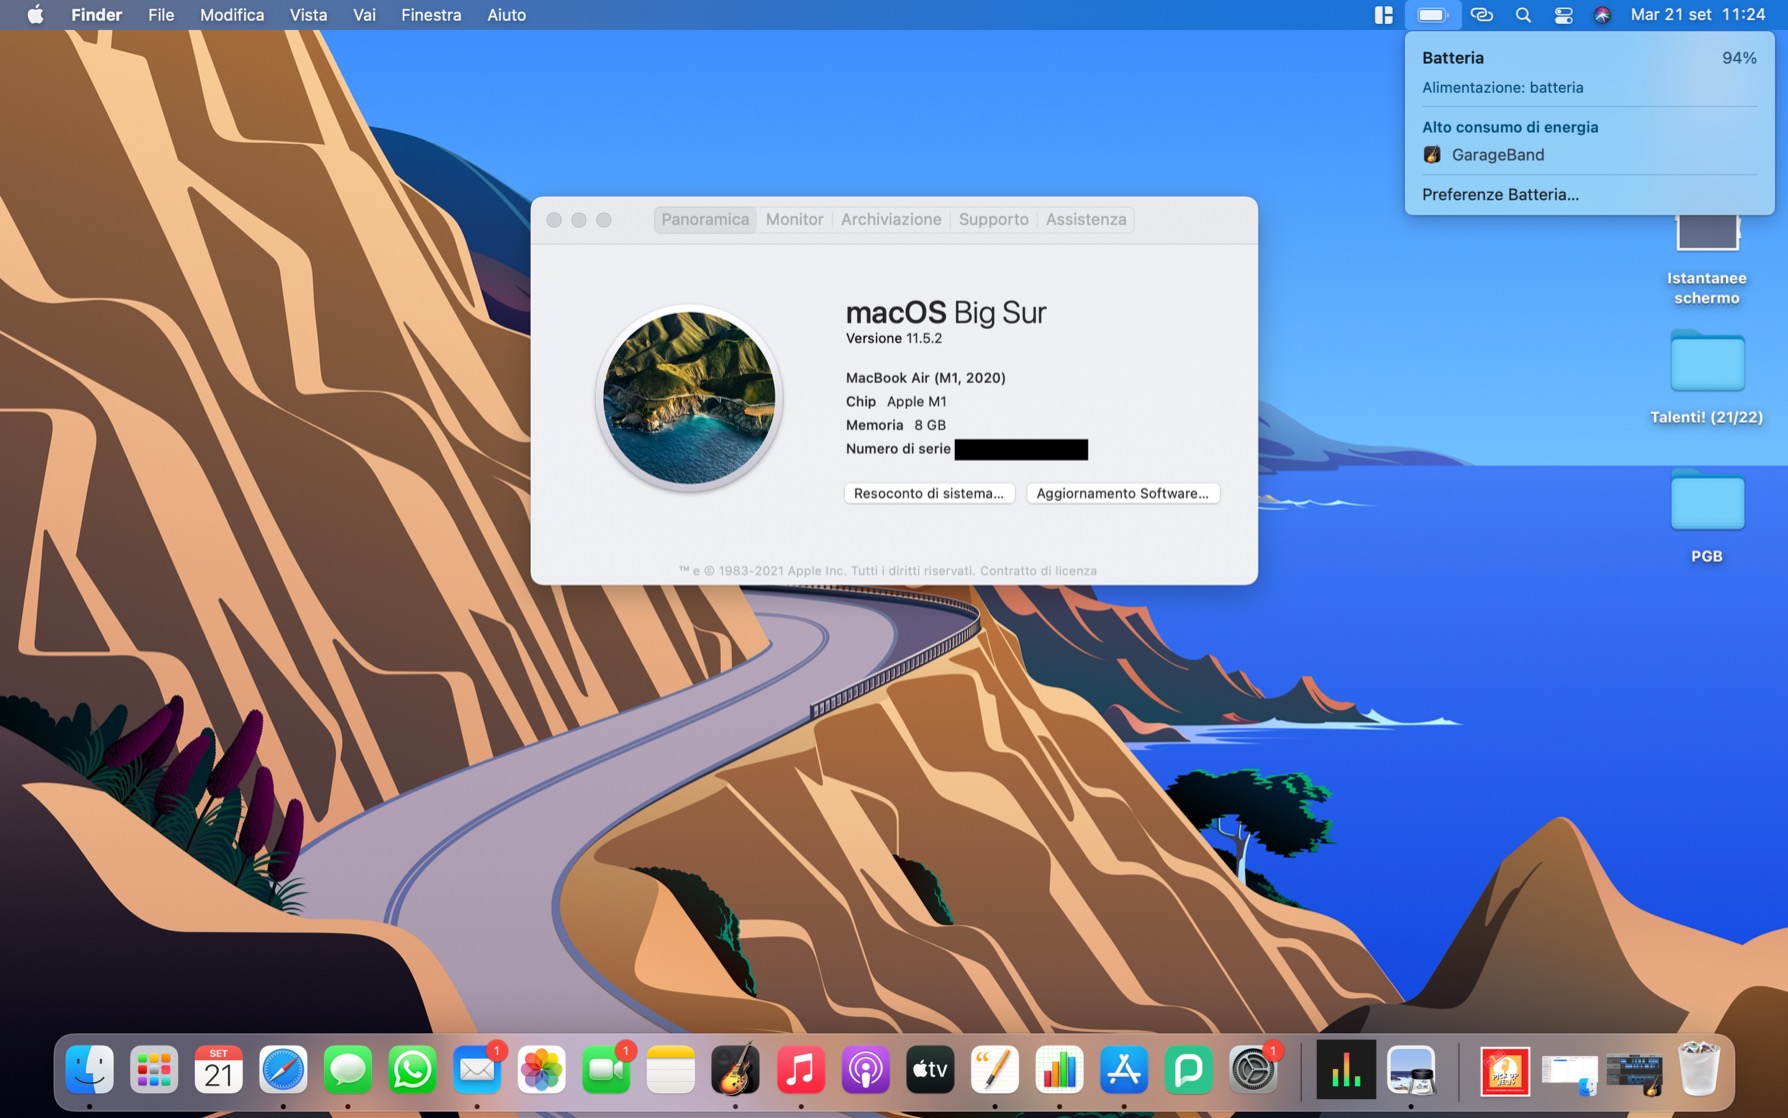Open the Modifica menu
Viewport: 1788px width, 1118px height.
[x=232, y=15]
